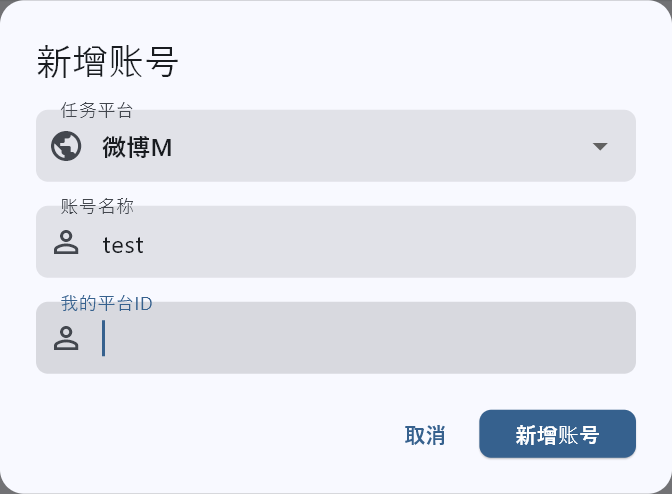672x494 pixels.
Task: Click the 账号名称 field label
Action: (97, 207)
